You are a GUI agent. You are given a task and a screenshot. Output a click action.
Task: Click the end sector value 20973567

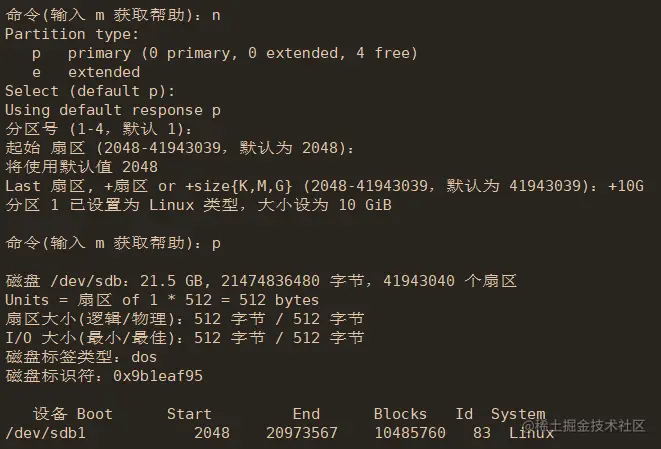(x=301, y=433)
